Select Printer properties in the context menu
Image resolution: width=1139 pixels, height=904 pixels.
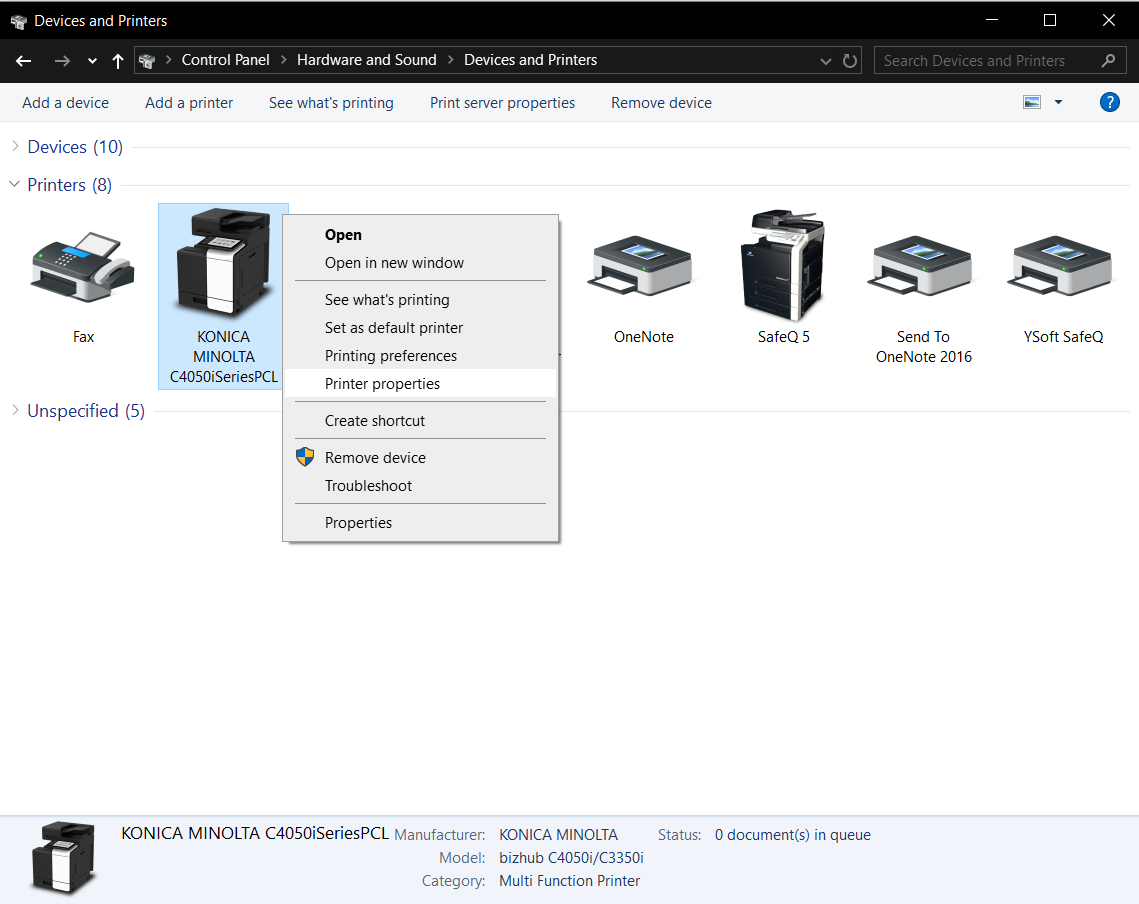click(x=382, y=383)
